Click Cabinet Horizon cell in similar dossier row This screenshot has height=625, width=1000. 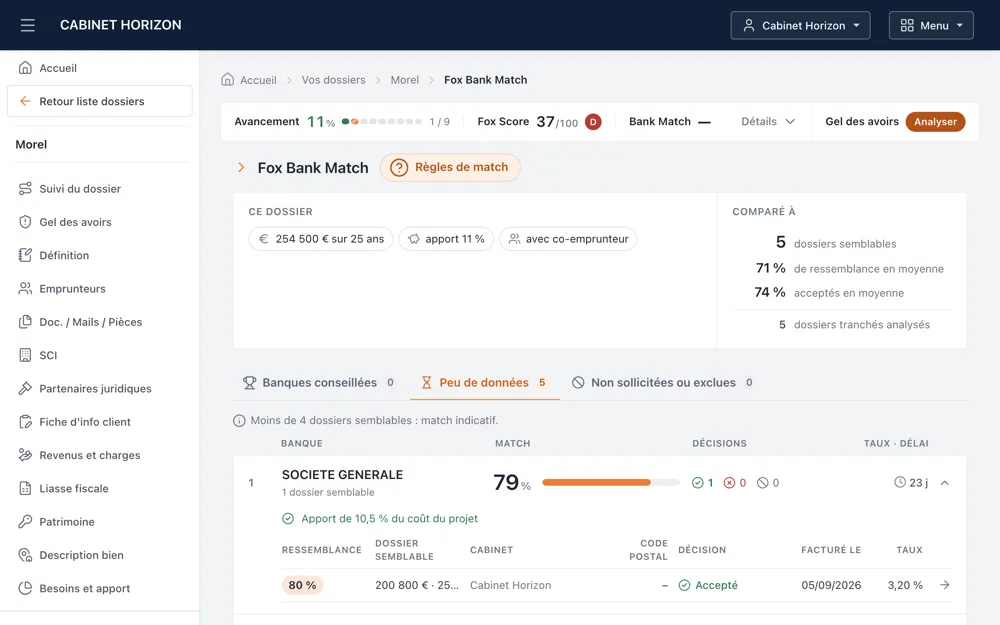510,585
